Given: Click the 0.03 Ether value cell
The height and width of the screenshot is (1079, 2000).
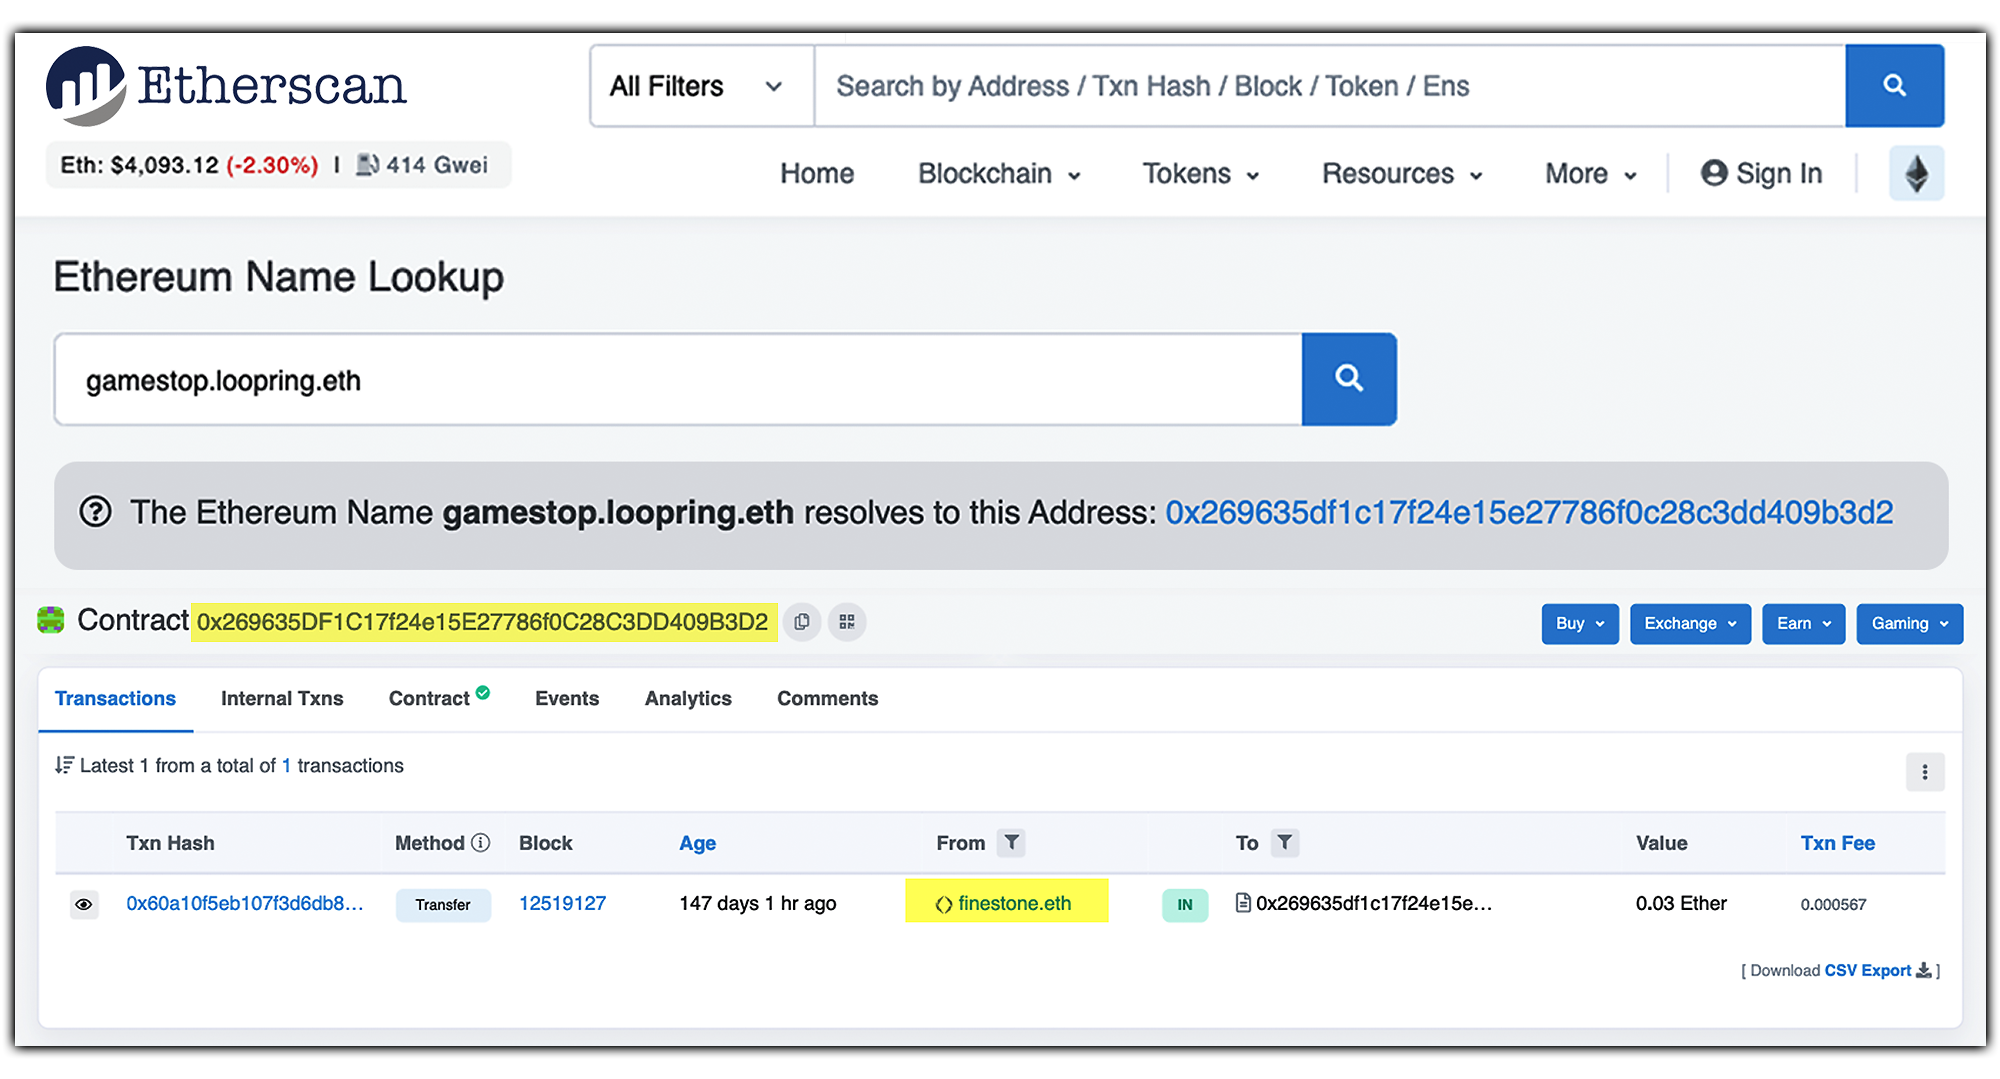Looking at the screenshot, I should coord(1681,904).
